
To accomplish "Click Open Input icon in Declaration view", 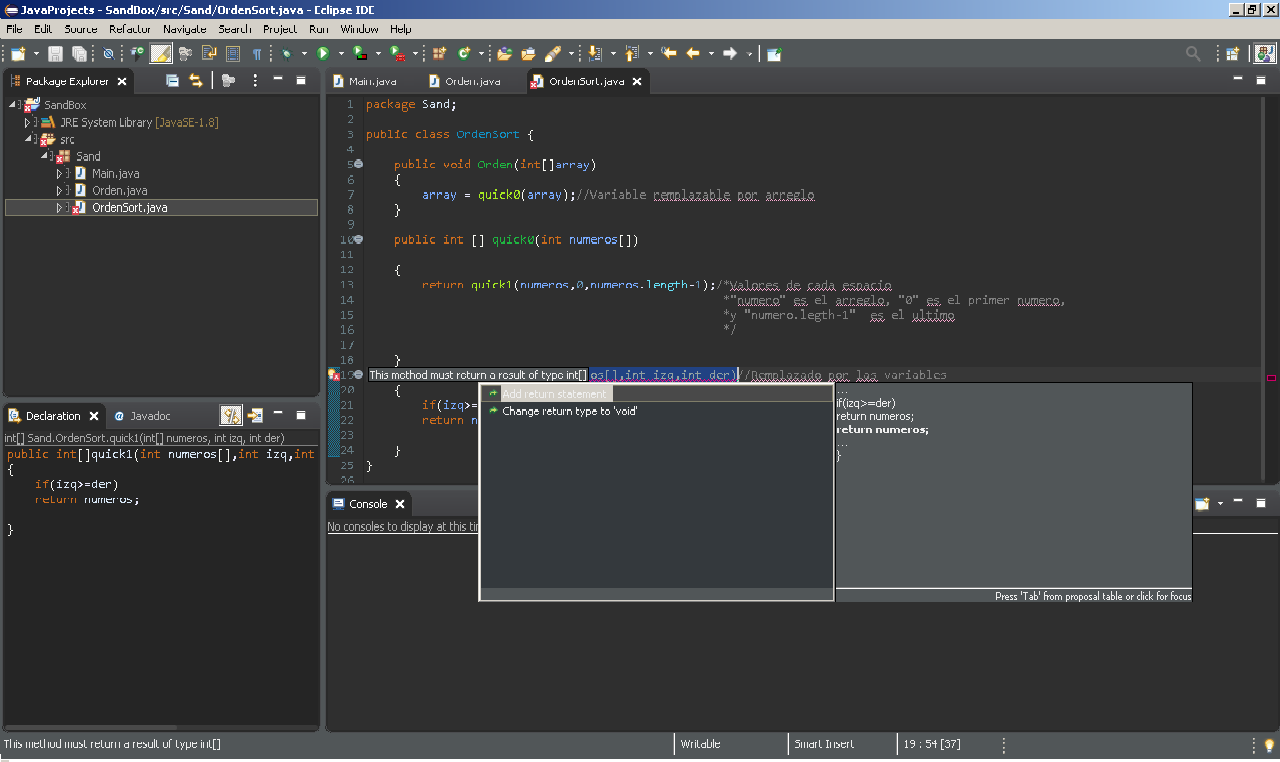I will coord(256,415).
